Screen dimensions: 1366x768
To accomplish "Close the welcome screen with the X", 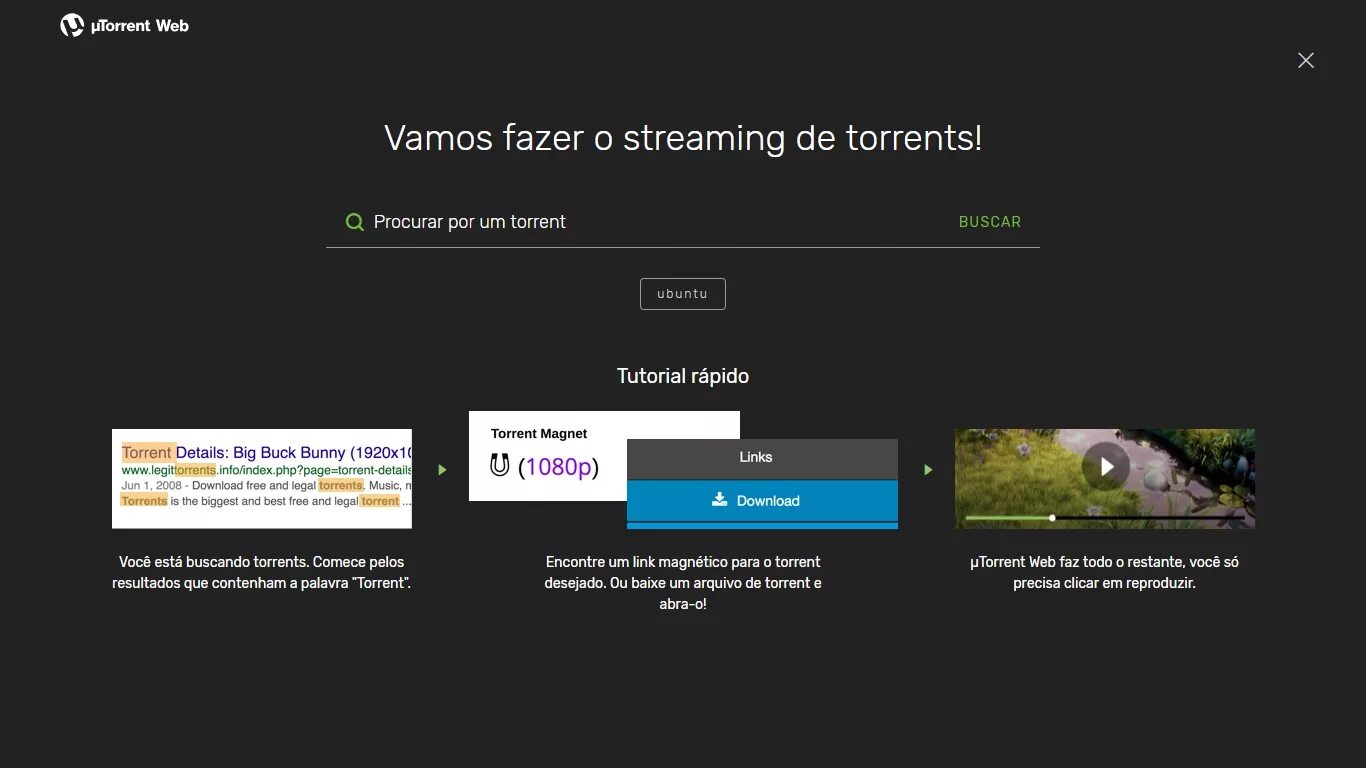I will (1306, 60).
